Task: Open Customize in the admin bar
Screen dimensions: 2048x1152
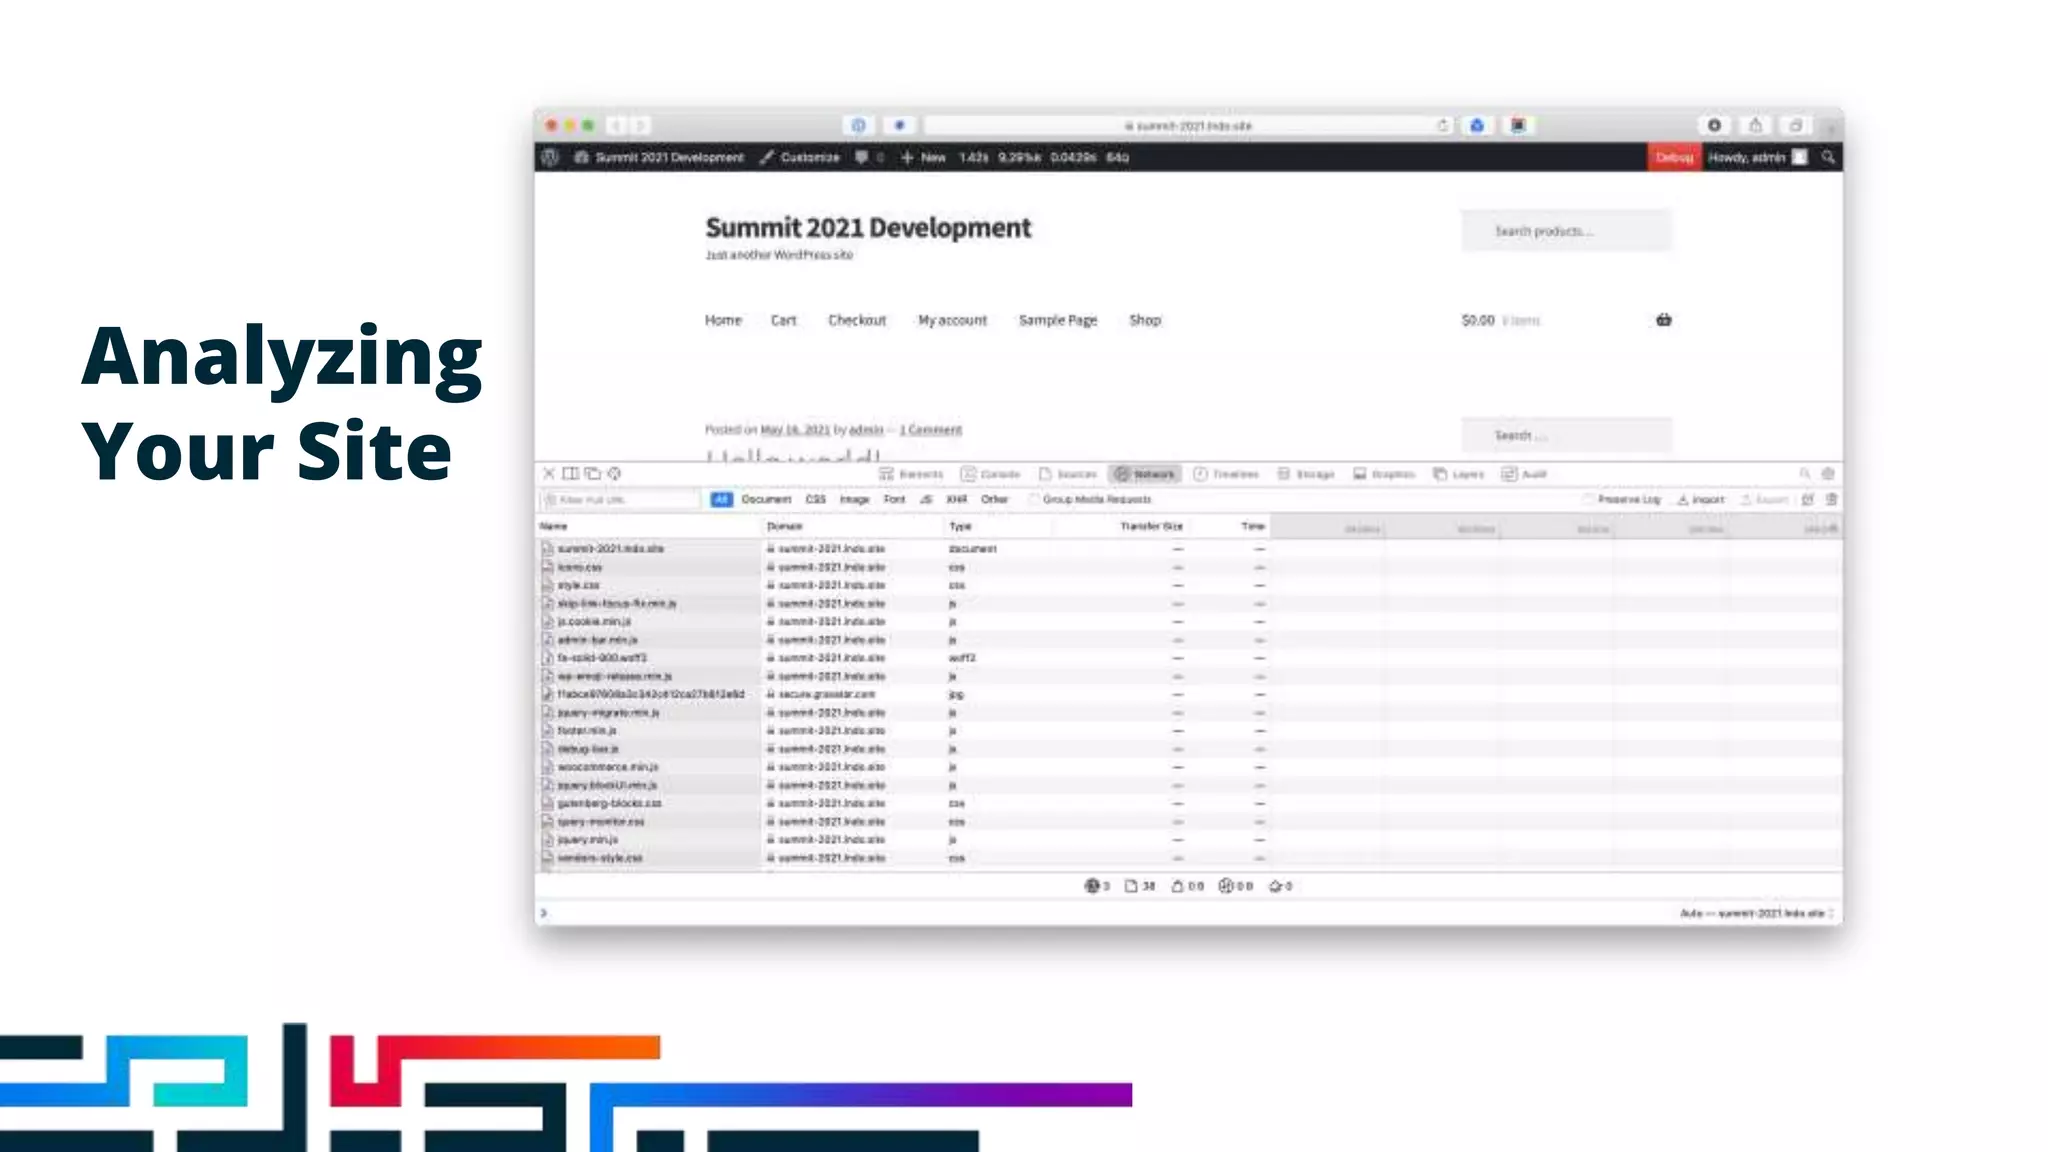Action: (x=800, y=157)
